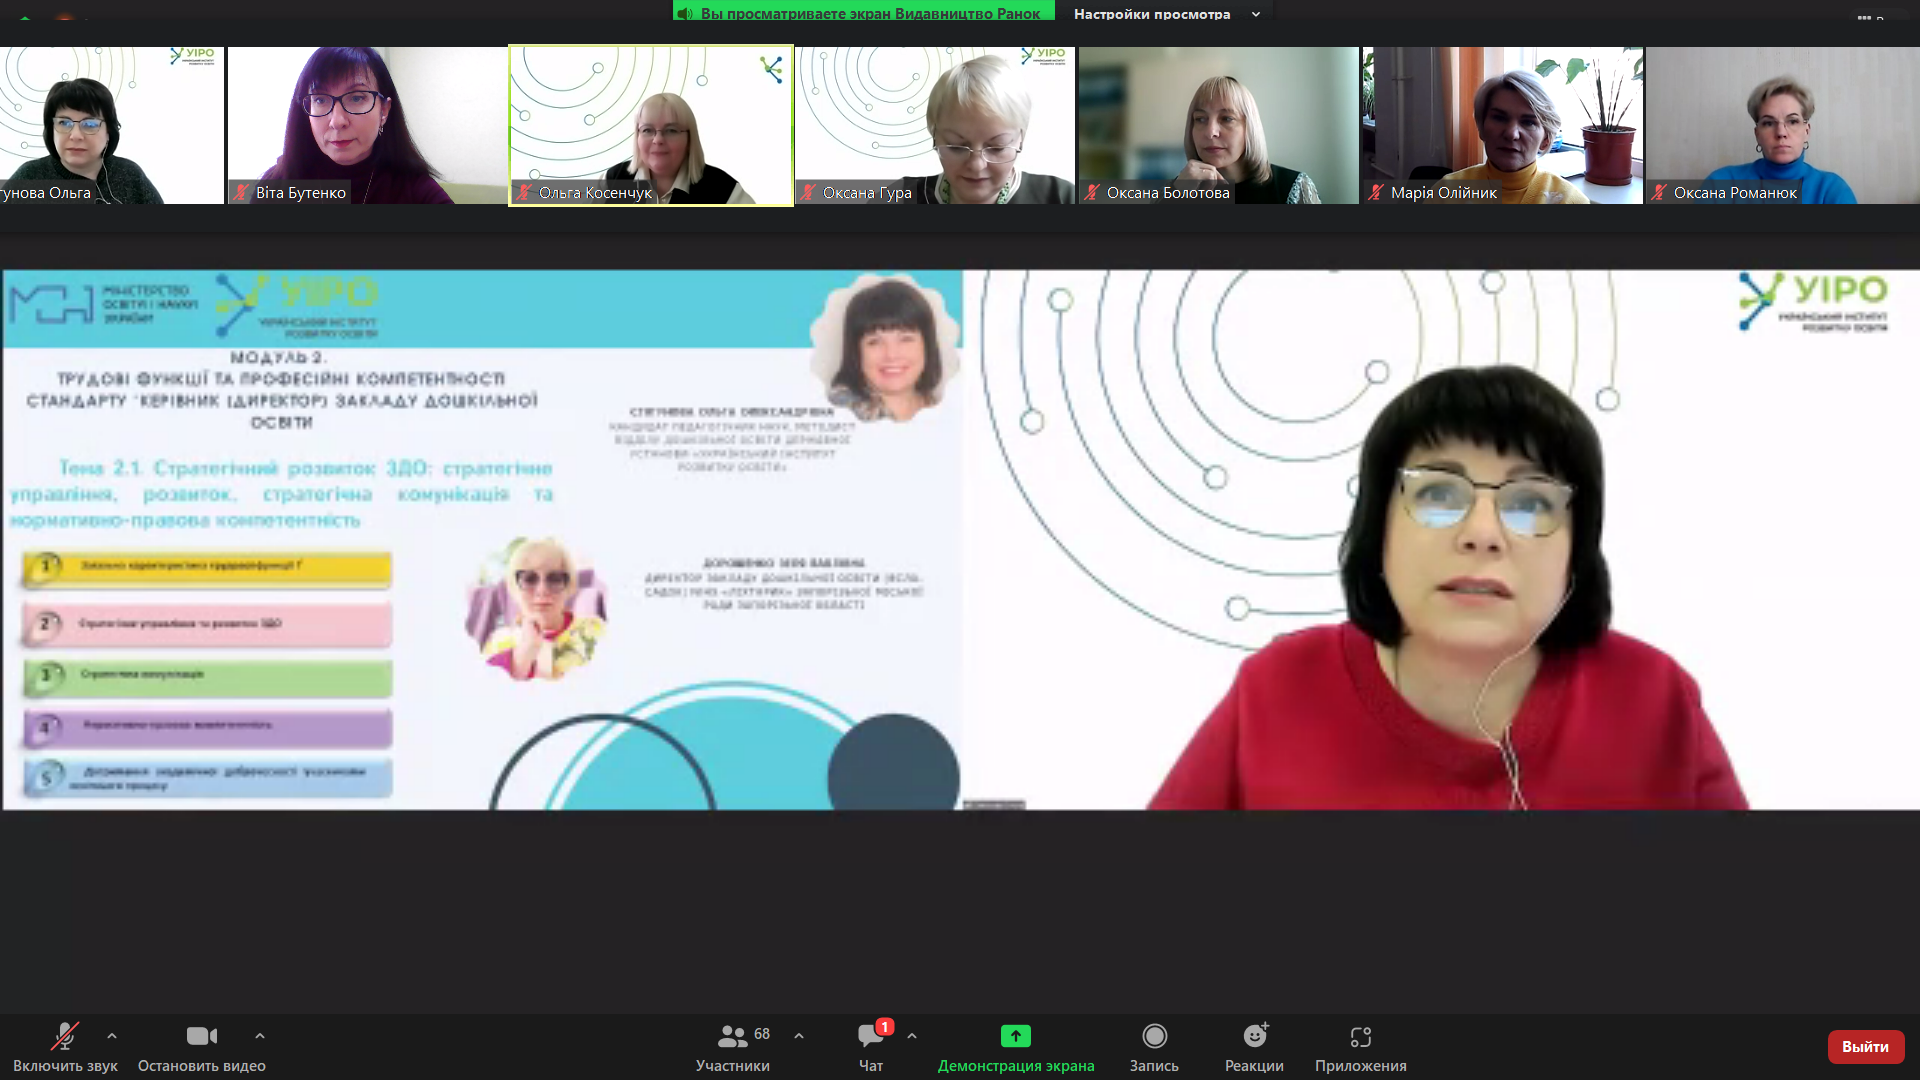Expand video options arrow next to camera

coord(260,1036)
